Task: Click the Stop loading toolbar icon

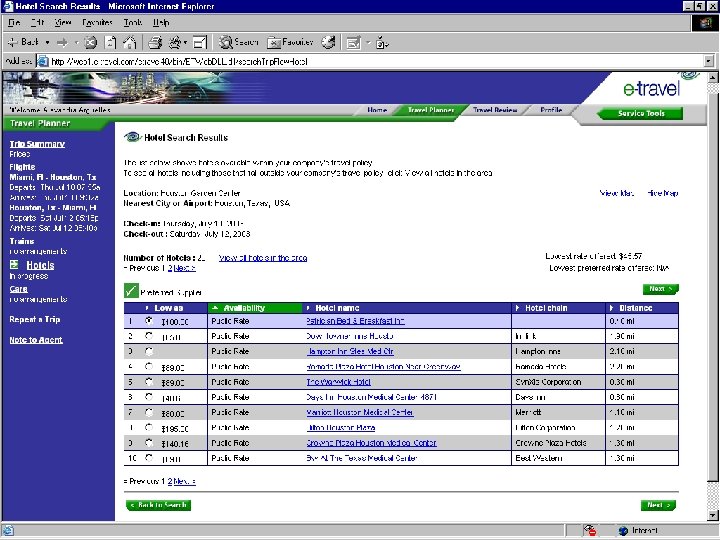Action: (x=90, y=43)
